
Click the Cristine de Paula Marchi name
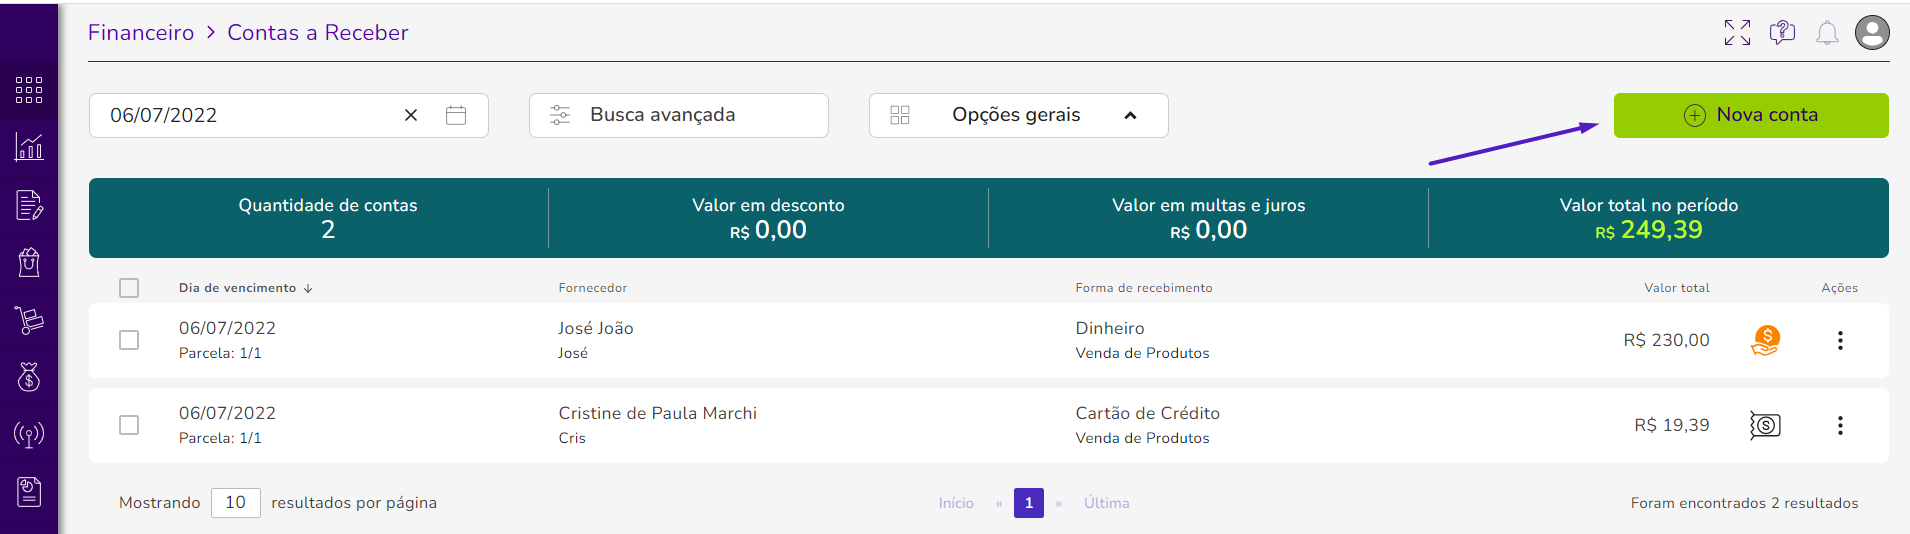click(657, 413)
